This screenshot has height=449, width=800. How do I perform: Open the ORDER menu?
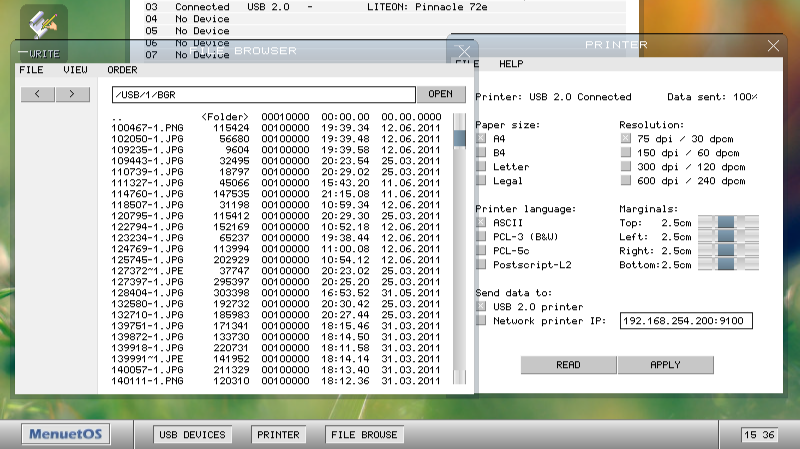click(122, 70)
